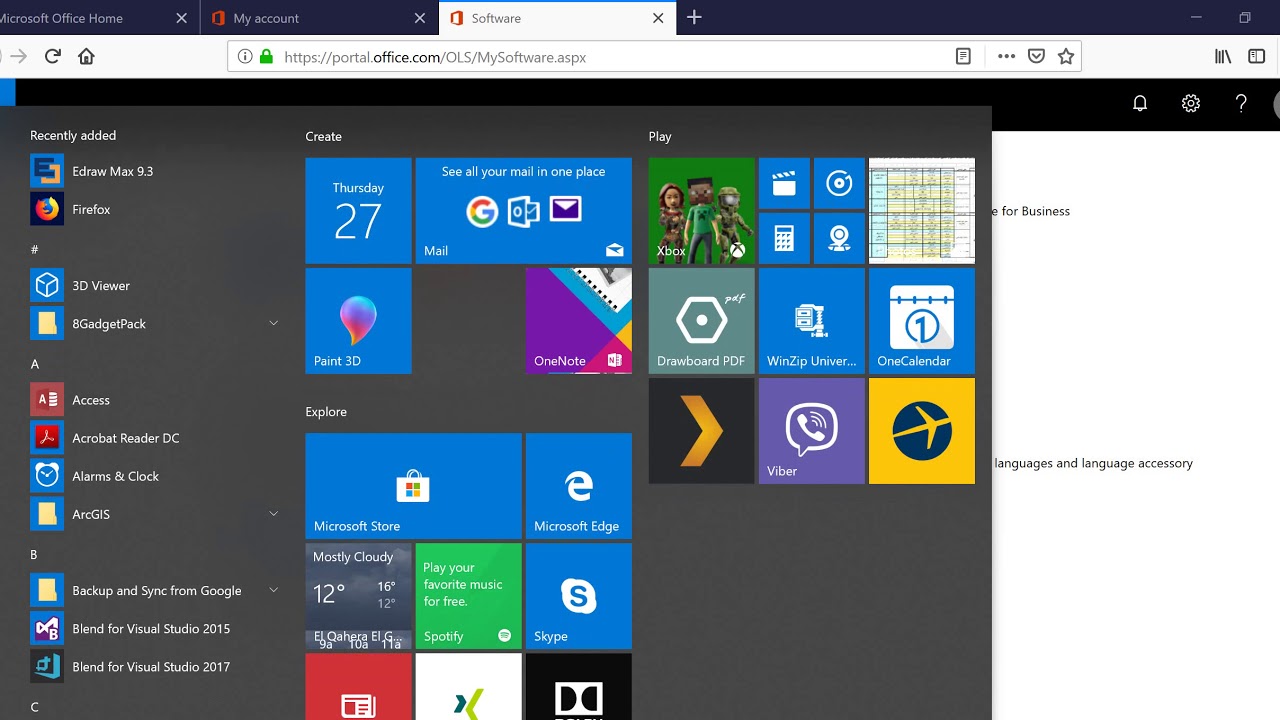Open Edraw Max 9.3 from Recently added
This screenshot has height=720, width=1280.
[x=155, y=171]
